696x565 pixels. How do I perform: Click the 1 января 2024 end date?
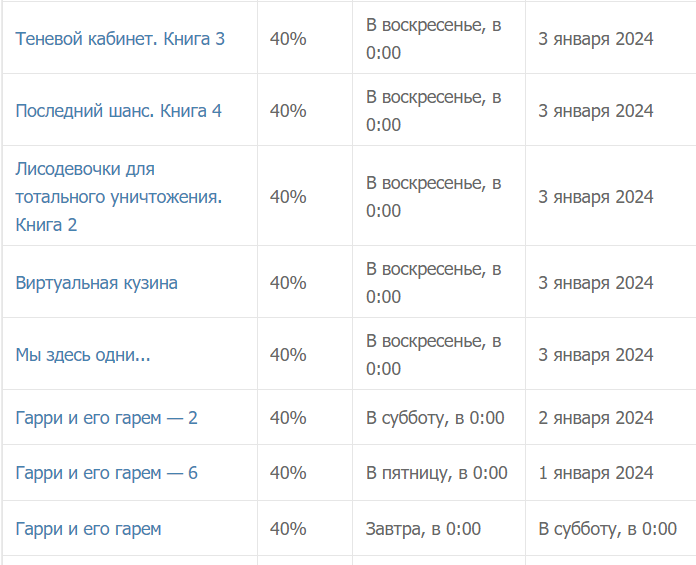click(595, 473)
